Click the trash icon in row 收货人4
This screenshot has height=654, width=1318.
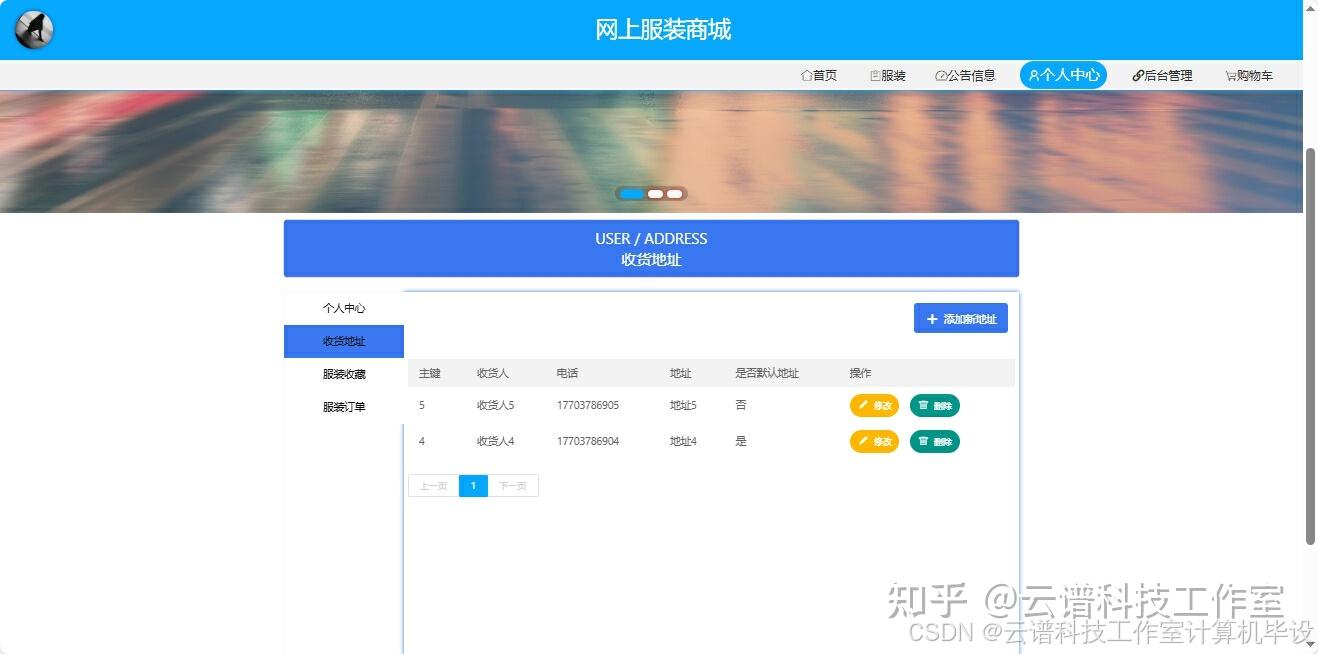click(923, 441)
